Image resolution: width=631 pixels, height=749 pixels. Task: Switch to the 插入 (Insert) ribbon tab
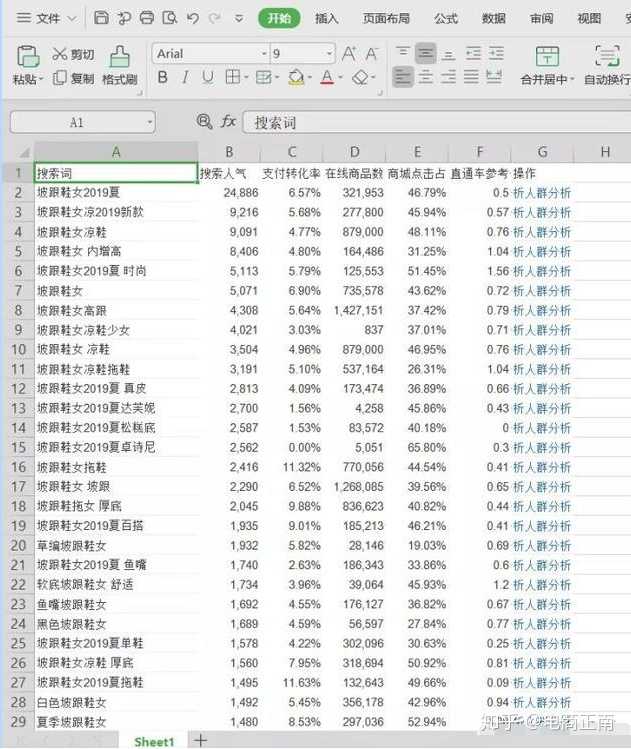click(x=326, y=18)
